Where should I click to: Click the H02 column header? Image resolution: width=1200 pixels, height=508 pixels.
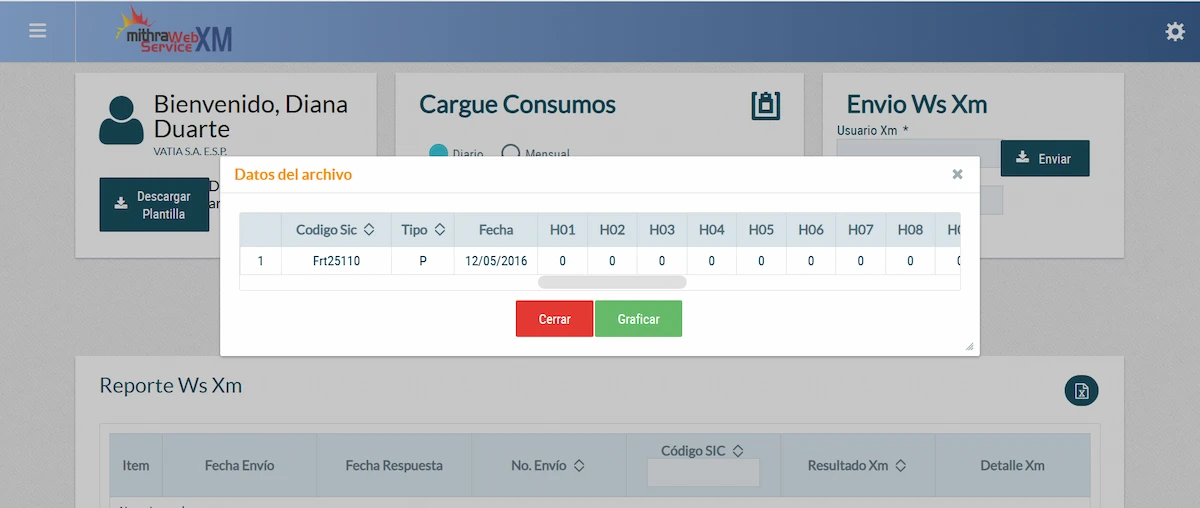tap(612, 230)
